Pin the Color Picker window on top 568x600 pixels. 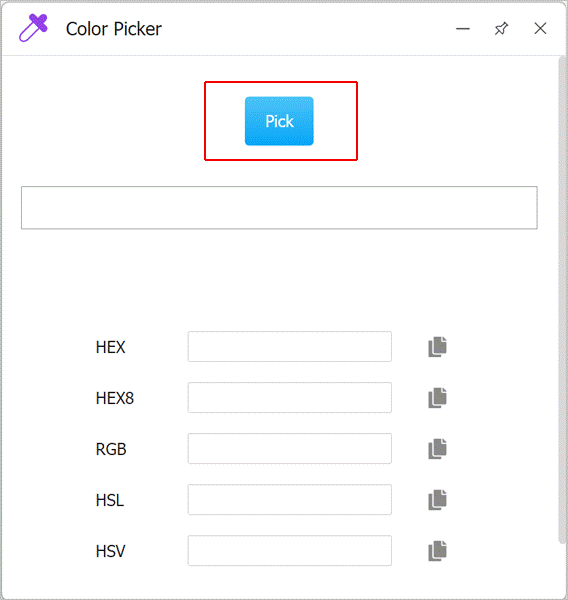coord(501,29)
